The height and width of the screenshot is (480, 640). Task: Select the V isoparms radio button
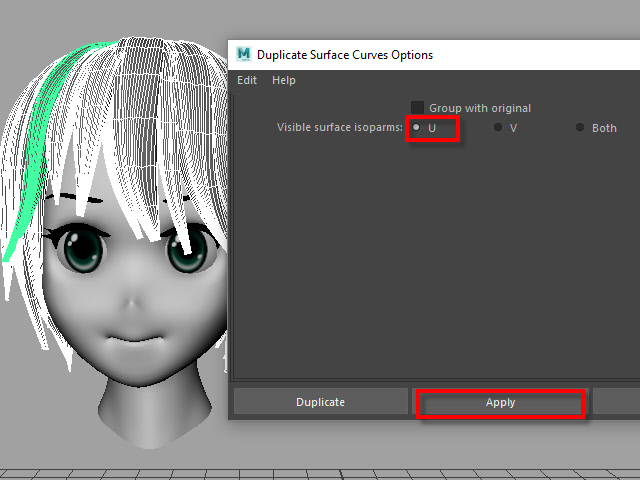[498, 128]
